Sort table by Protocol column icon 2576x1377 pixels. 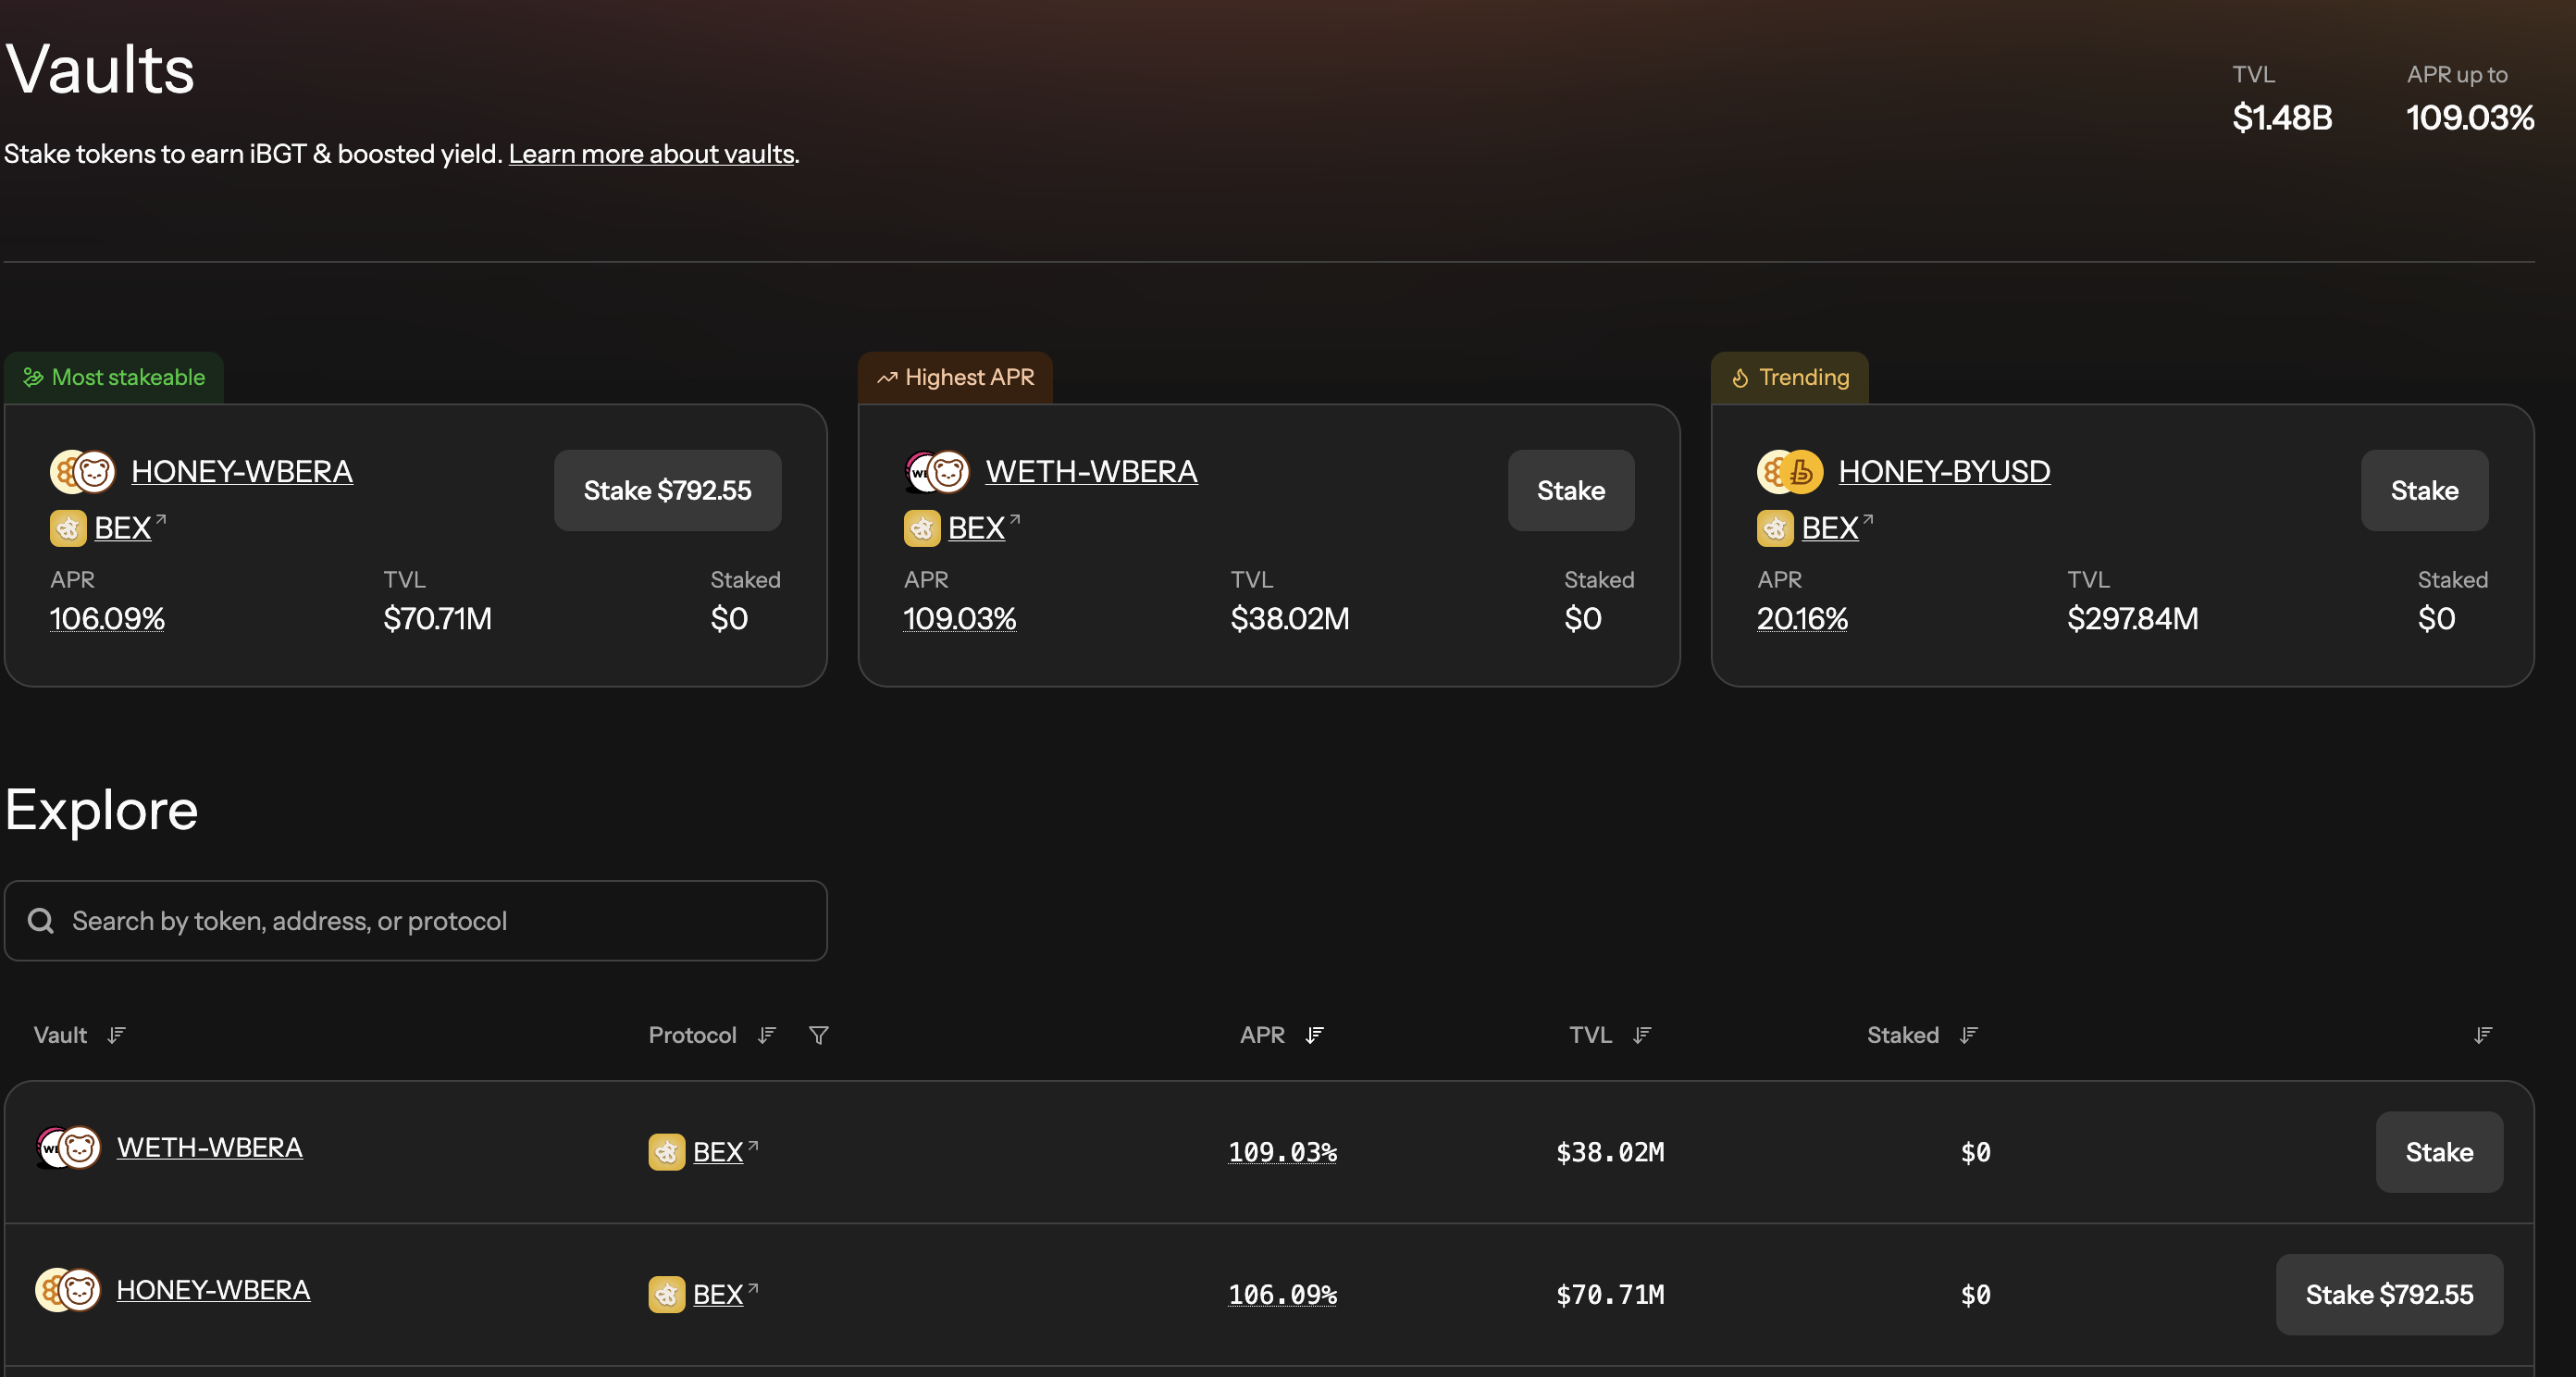click(x=766, y=1035)
